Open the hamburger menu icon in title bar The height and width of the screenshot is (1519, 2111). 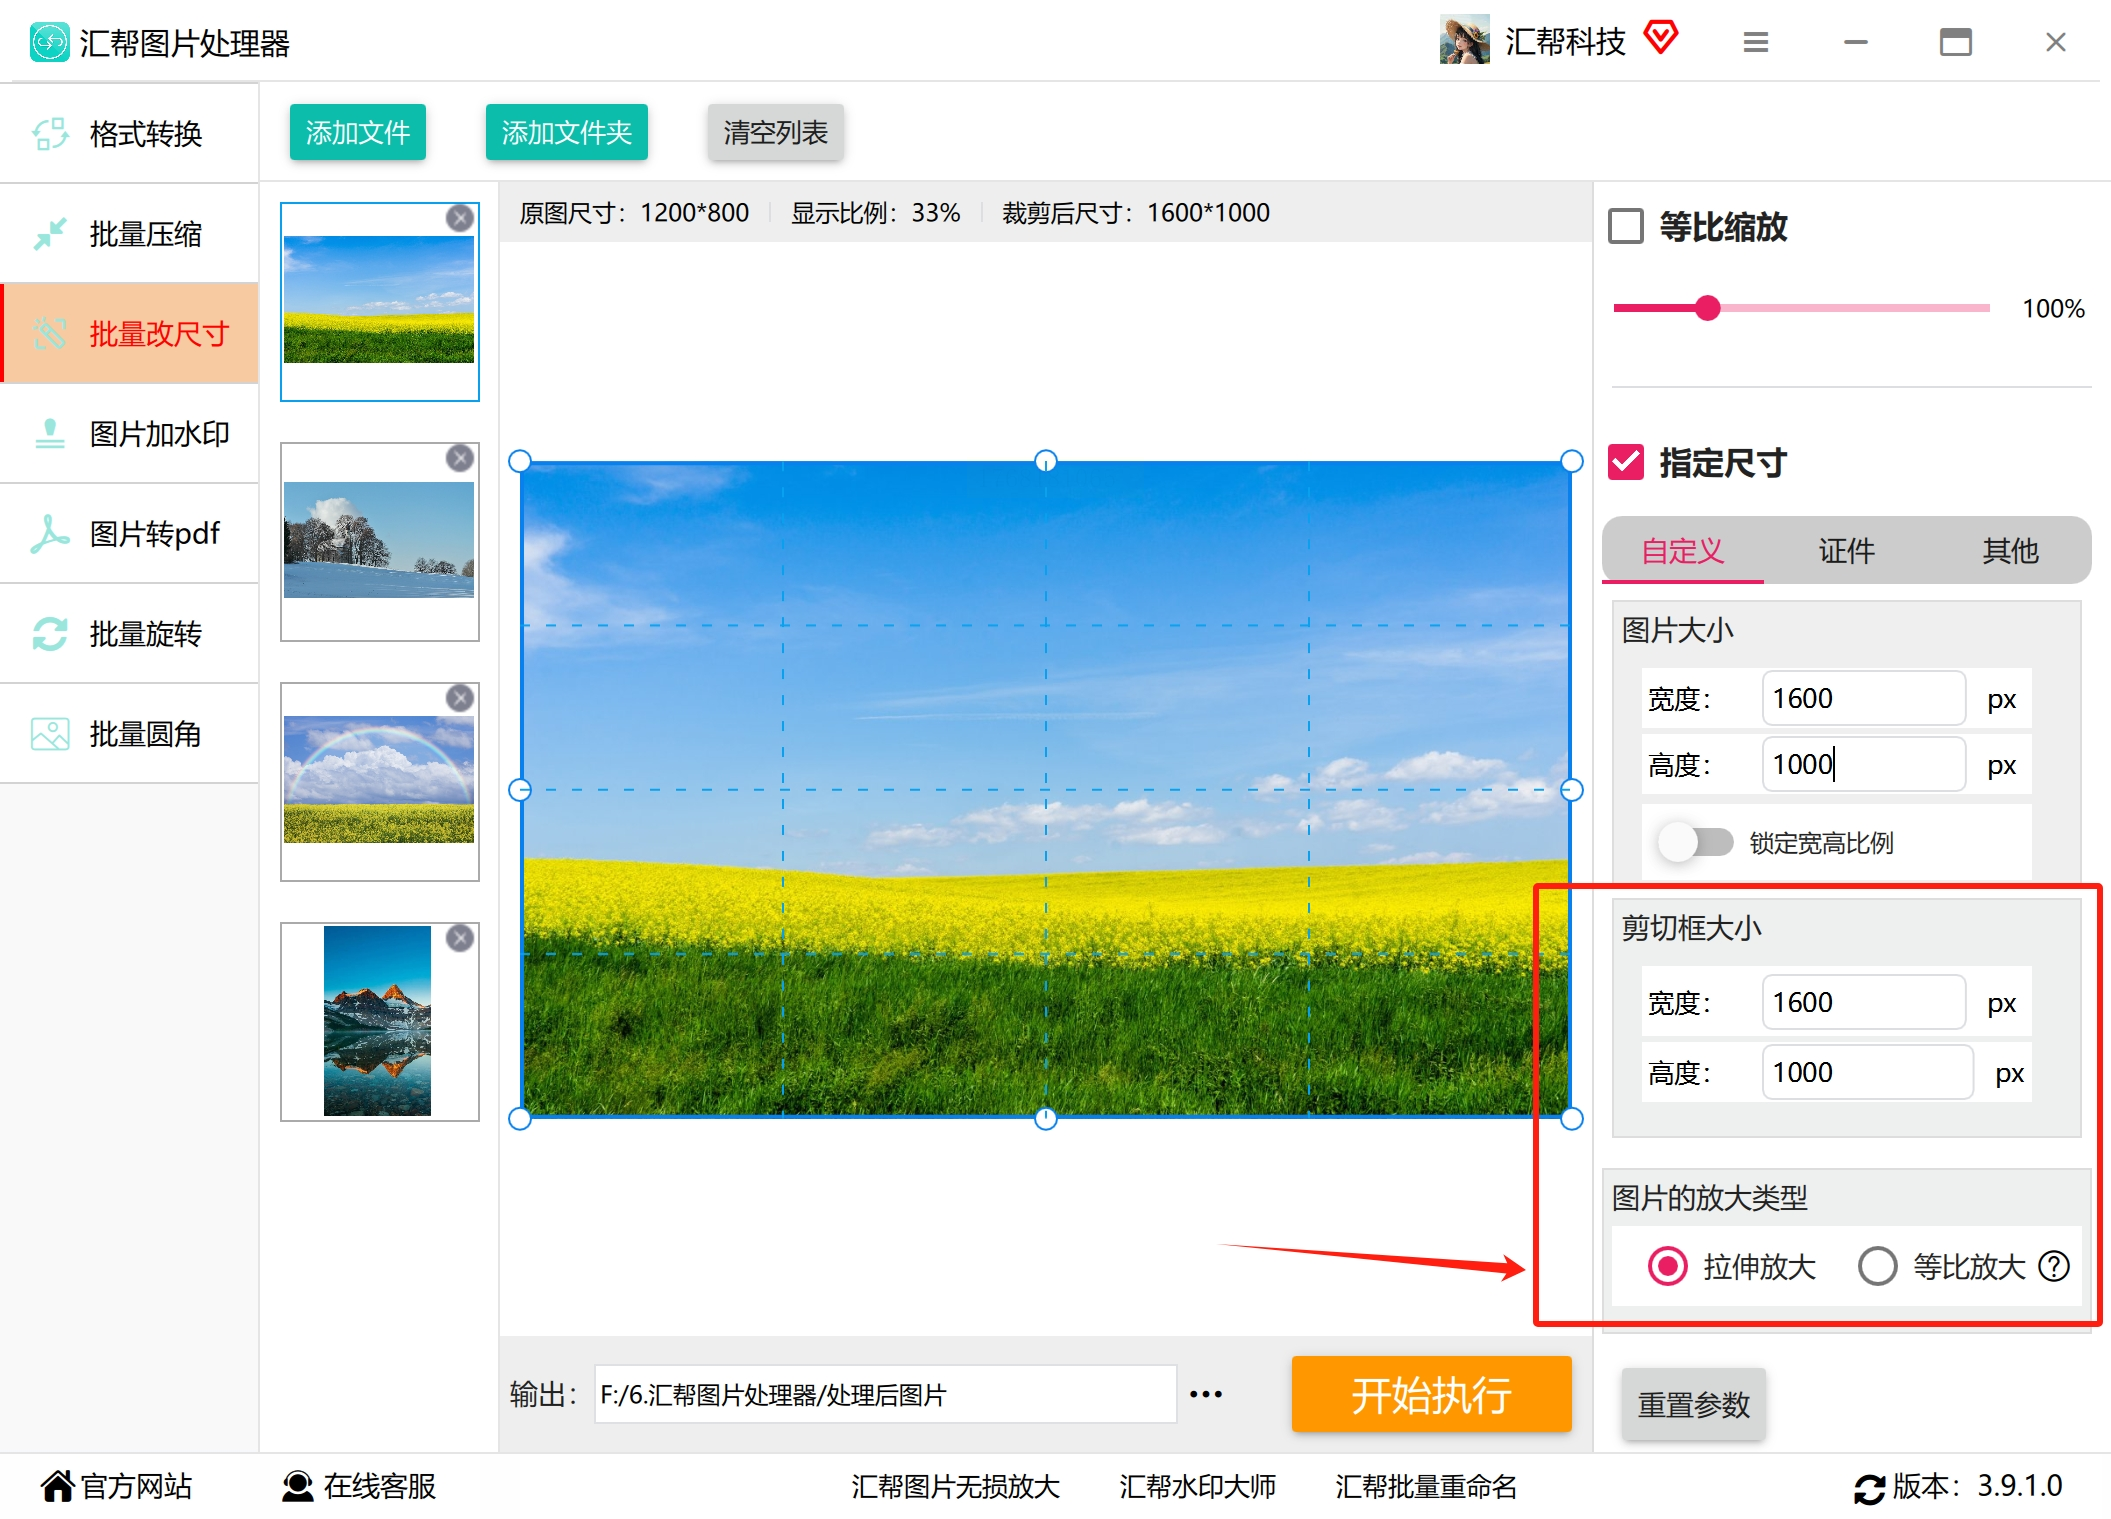(x=1755, y=42)
